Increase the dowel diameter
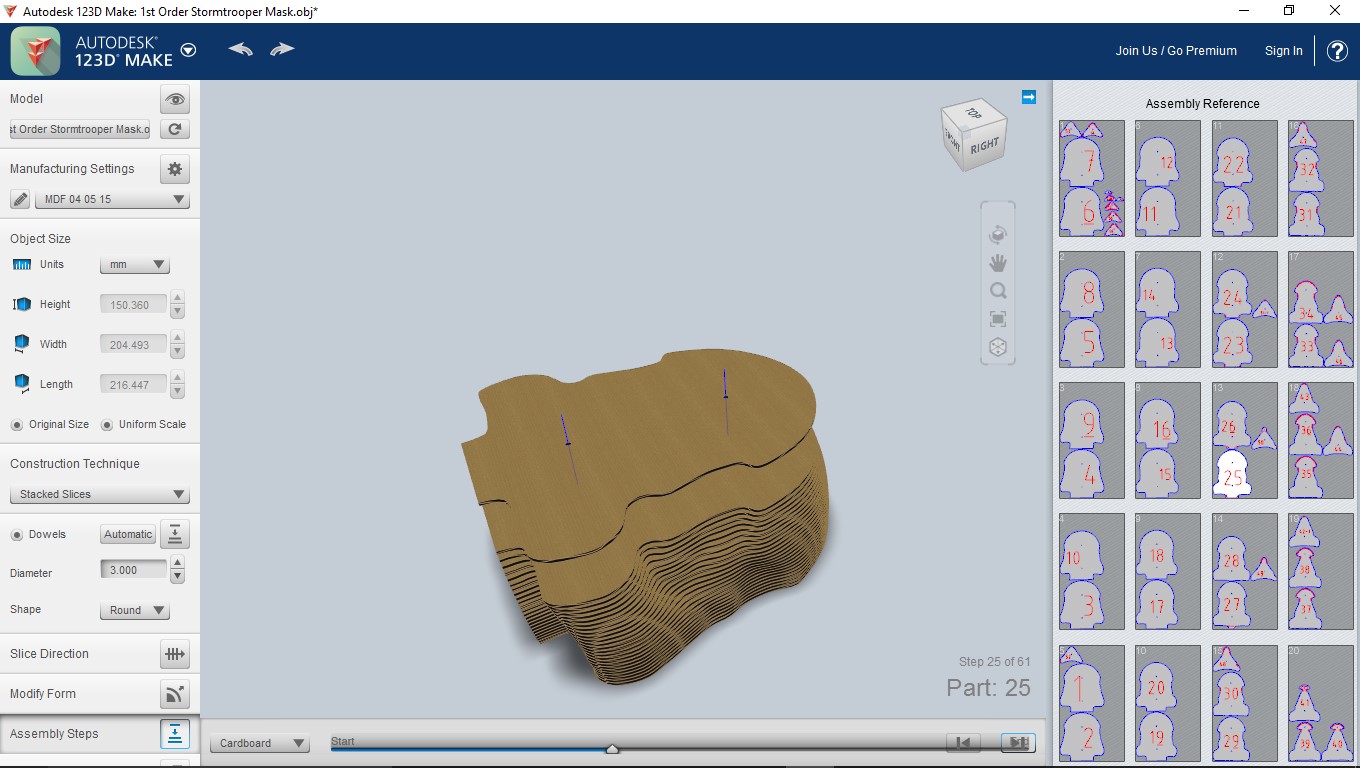Image resolution: width=1360 pixels, height=768 pixels. click(177, 564)
